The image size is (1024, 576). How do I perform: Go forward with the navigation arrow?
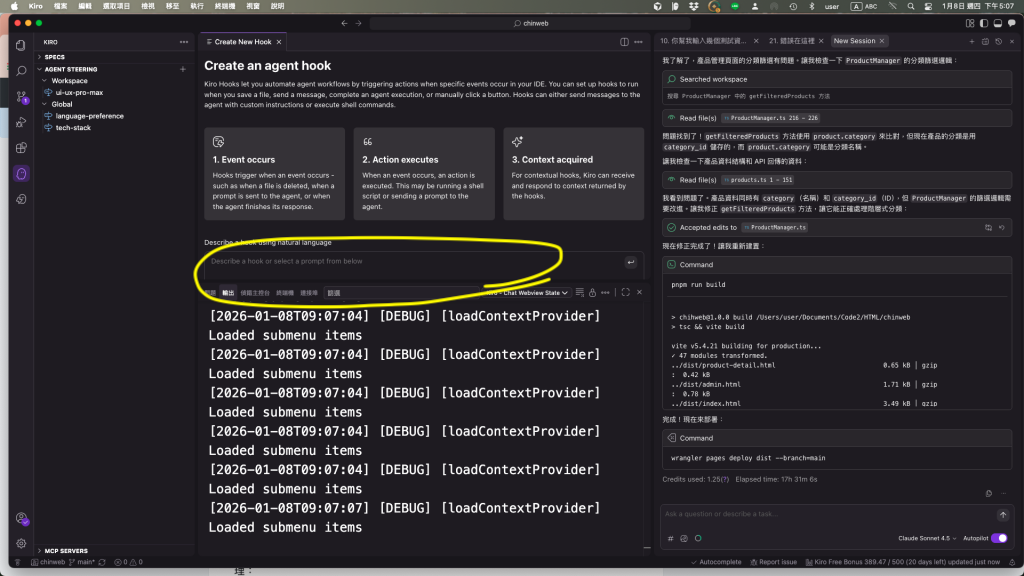point(358,23)
